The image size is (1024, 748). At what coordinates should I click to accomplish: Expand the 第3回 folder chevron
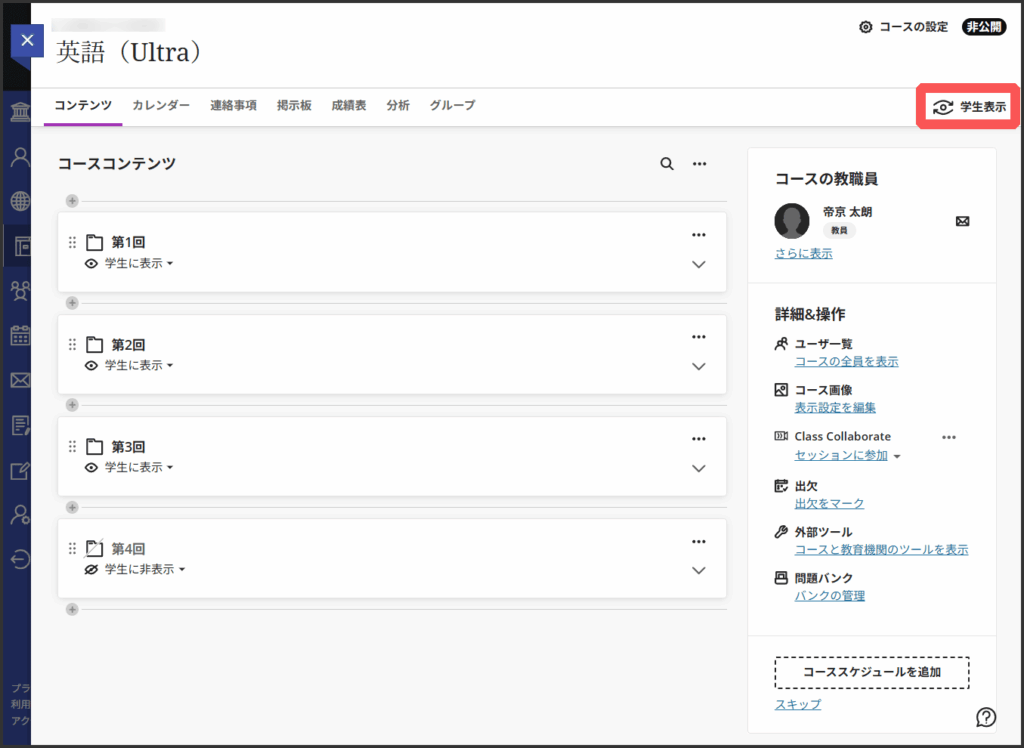pyautogui.click(x=699, y=469)
